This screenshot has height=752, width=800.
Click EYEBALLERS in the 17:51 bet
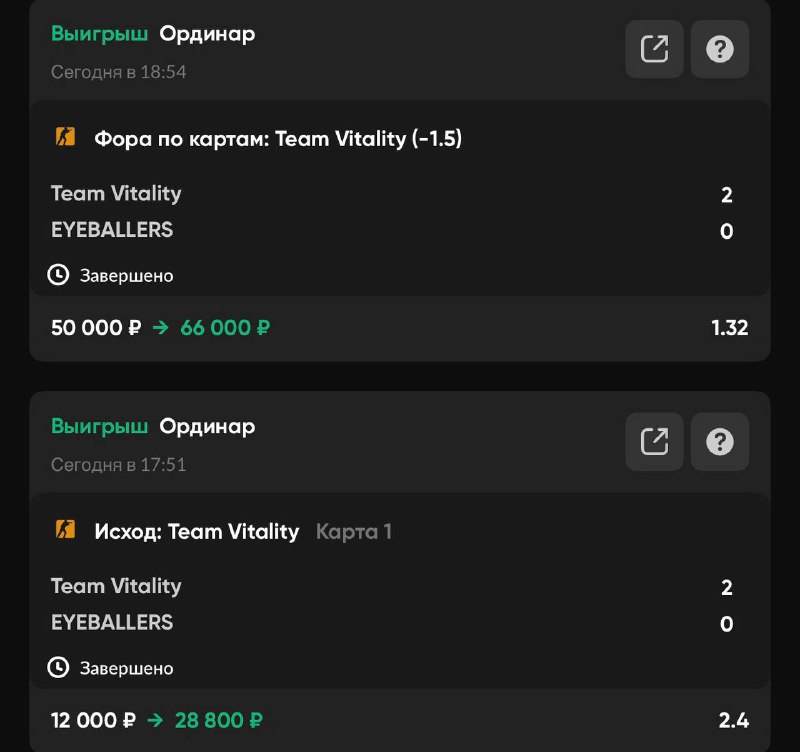(x=112, y=622)
